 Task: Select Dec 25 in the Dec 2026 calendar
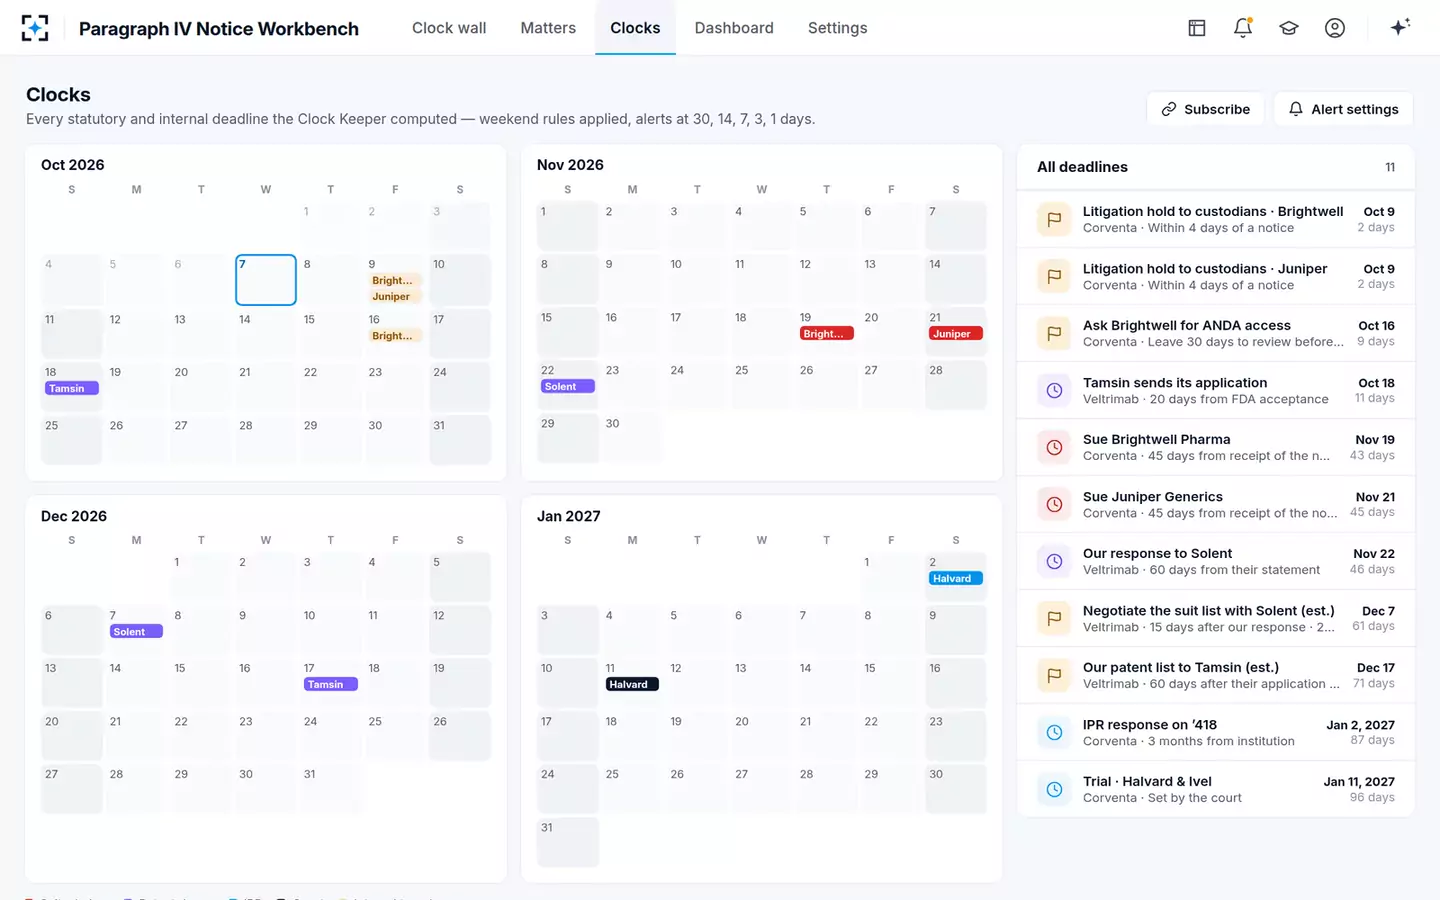click(x=395, y=736)
